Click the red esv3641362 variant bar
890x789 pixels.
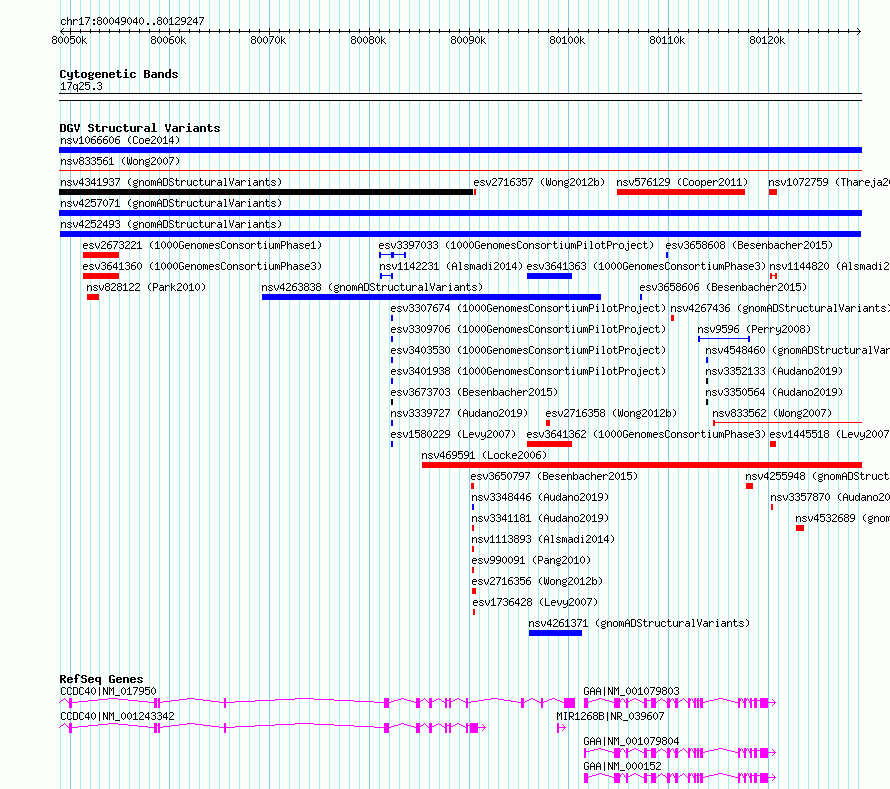(549, 444)
